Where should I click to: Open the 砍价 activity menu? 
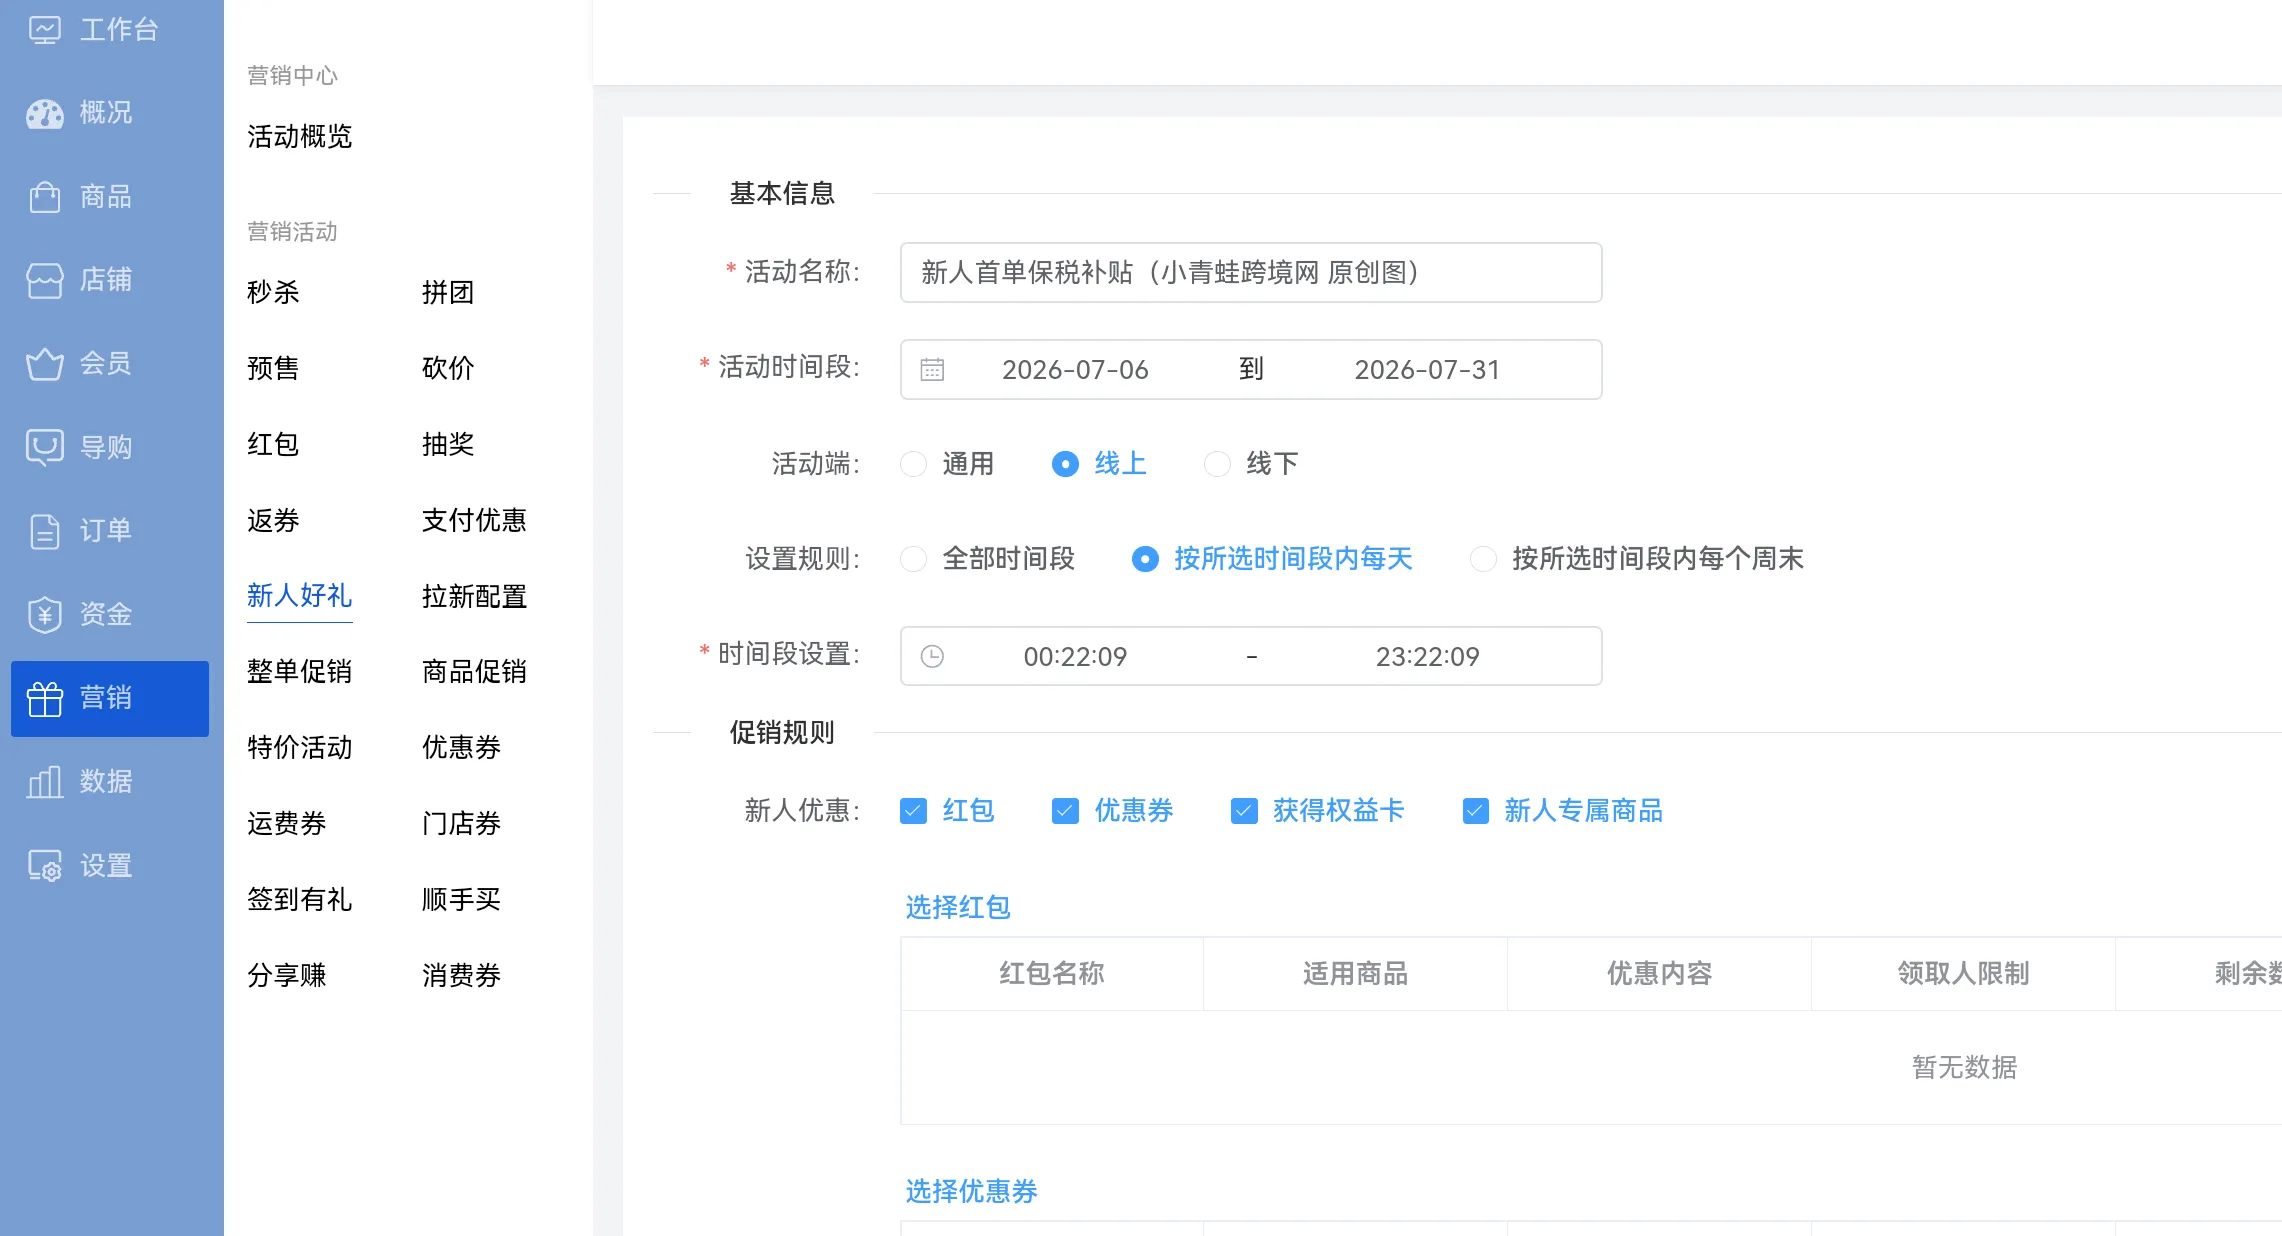(x=447, y=369)
